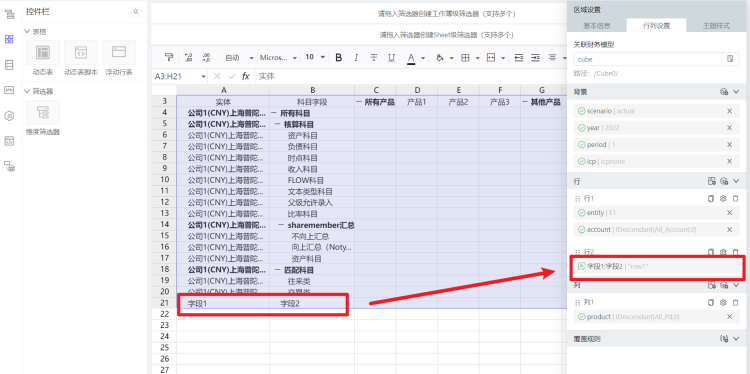Screen dimensions: 750x374
Task: Decrease indent in toolbar
Action: pyautogui.click(x=518, y=57)
